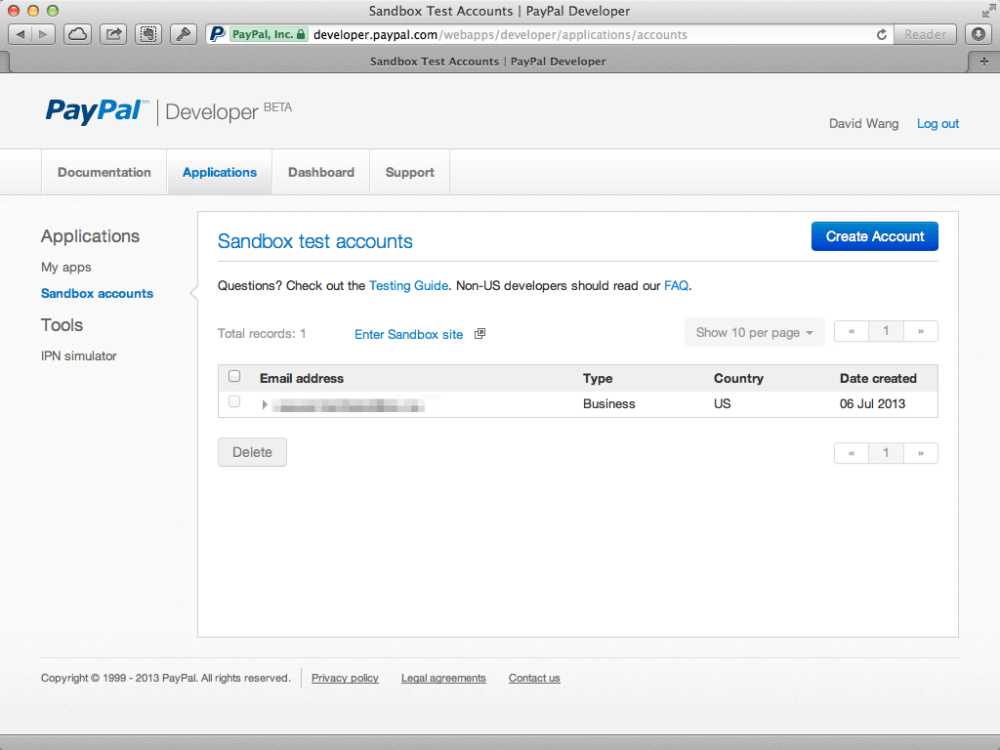The width and height of the screenshot is (1000, 750).
Task: Click the Delete button
Action: pos(252,452)
